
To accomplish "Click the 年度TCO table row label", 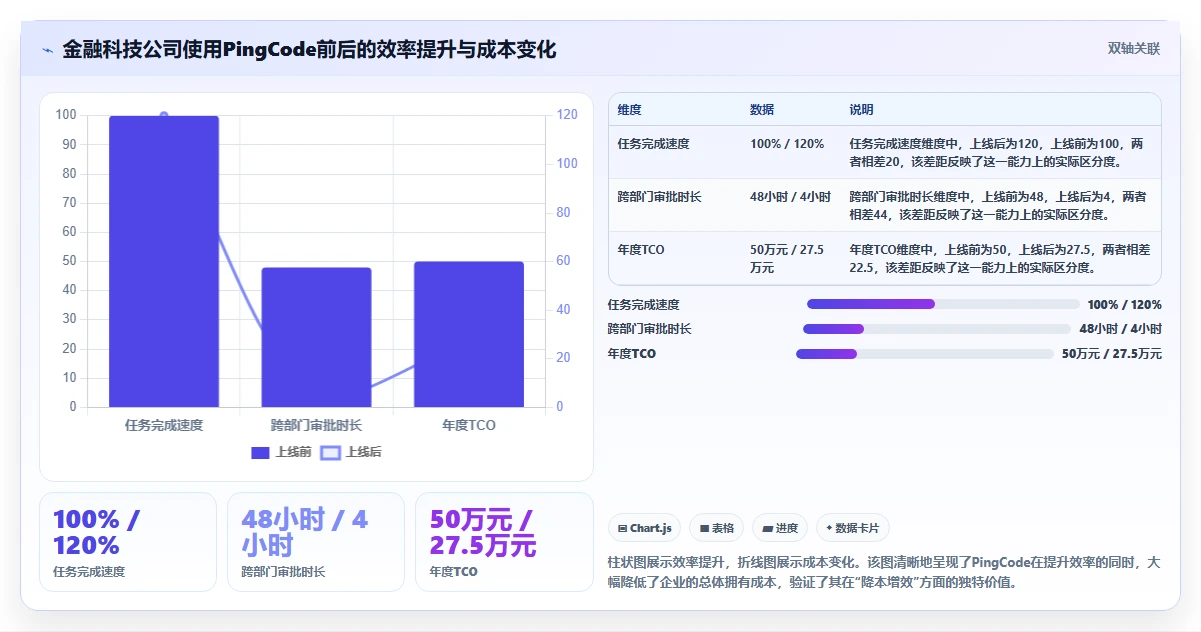I will point(641,250).
